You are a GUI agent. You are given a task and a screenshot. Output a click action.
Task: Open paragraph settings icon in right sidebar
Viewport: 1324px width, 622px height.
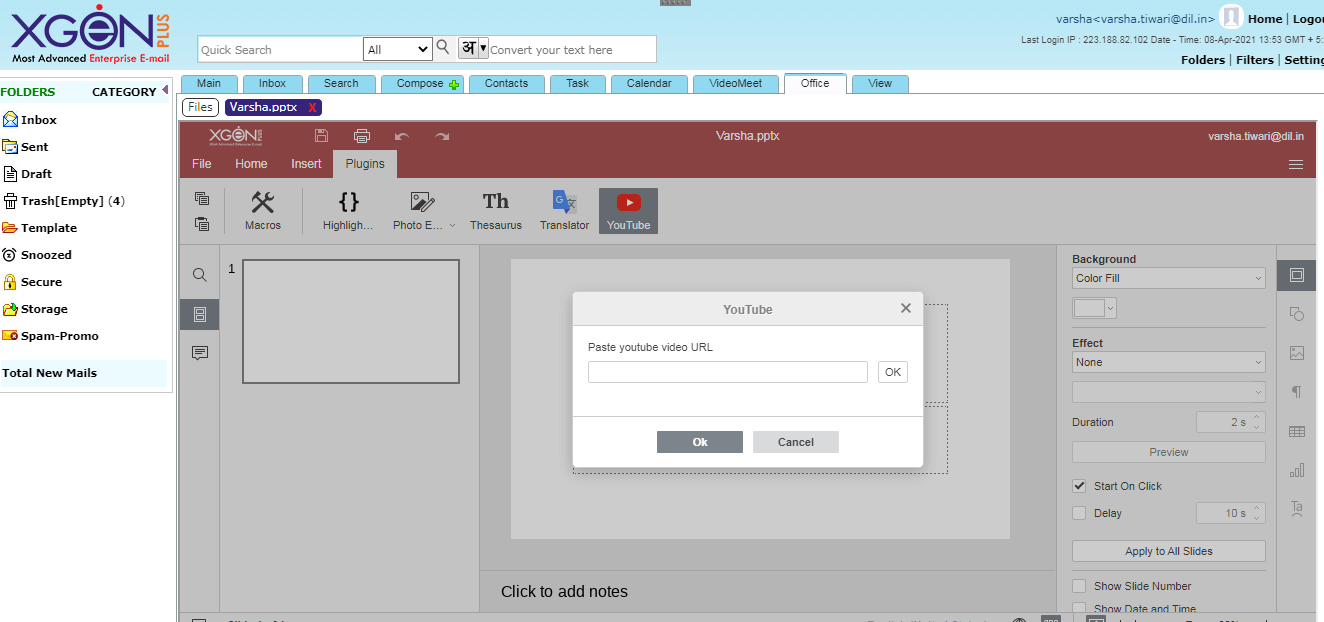pyautogui.click(x=1297, y=392)
